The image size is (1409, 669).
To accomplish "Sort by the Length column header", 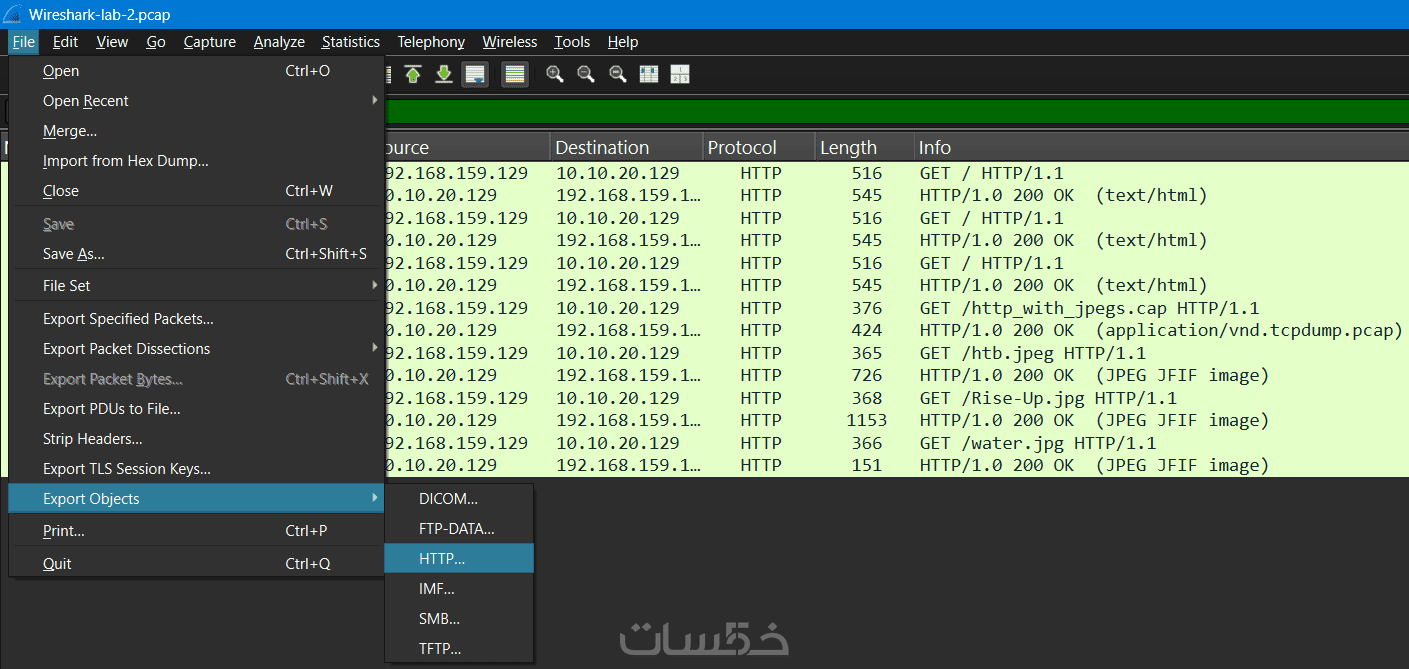I will [864, 147].
